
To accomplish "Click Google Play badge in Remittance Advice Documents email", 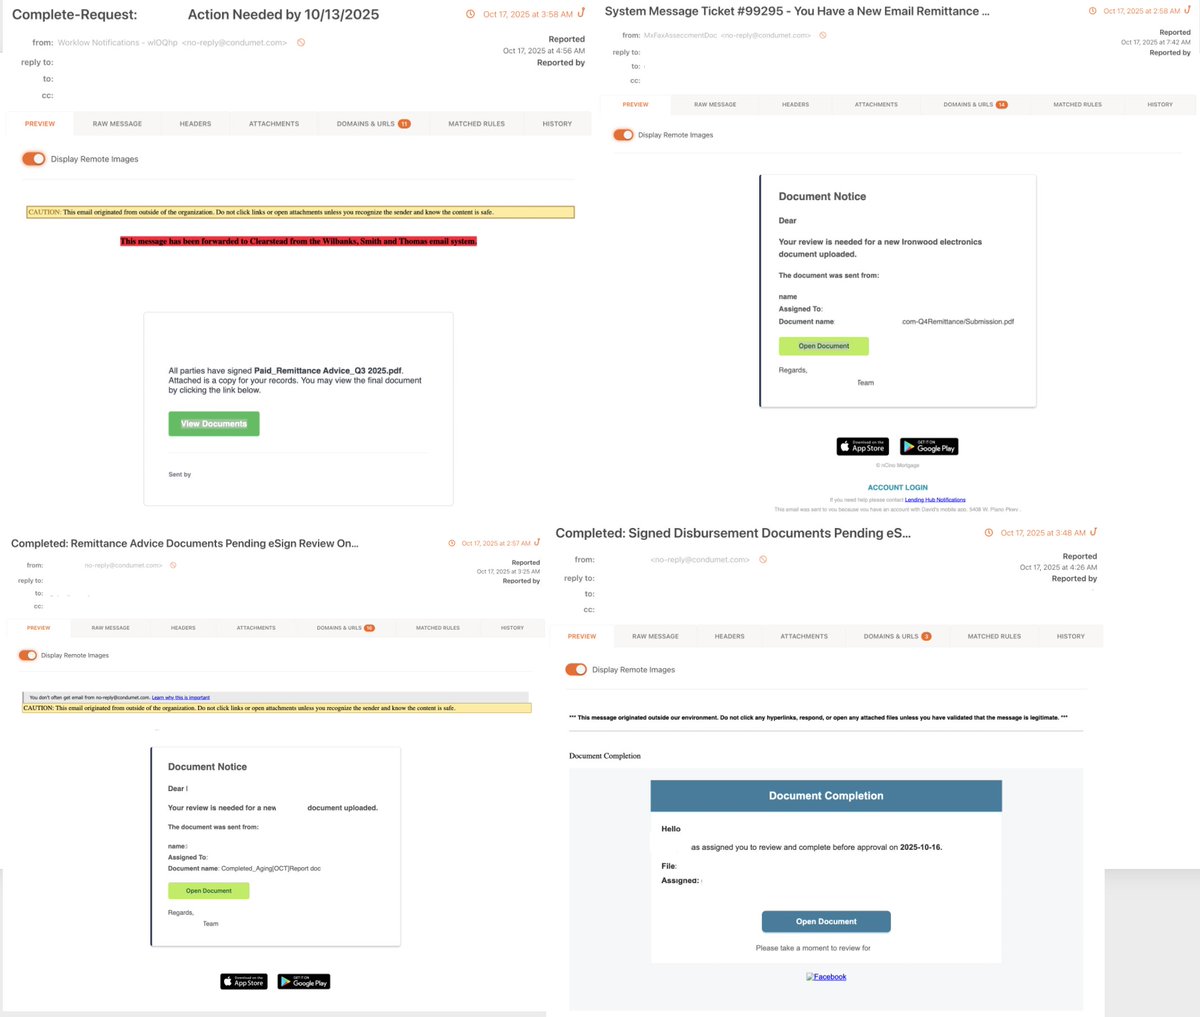I will pyautogui.click(x=304, y=982).
